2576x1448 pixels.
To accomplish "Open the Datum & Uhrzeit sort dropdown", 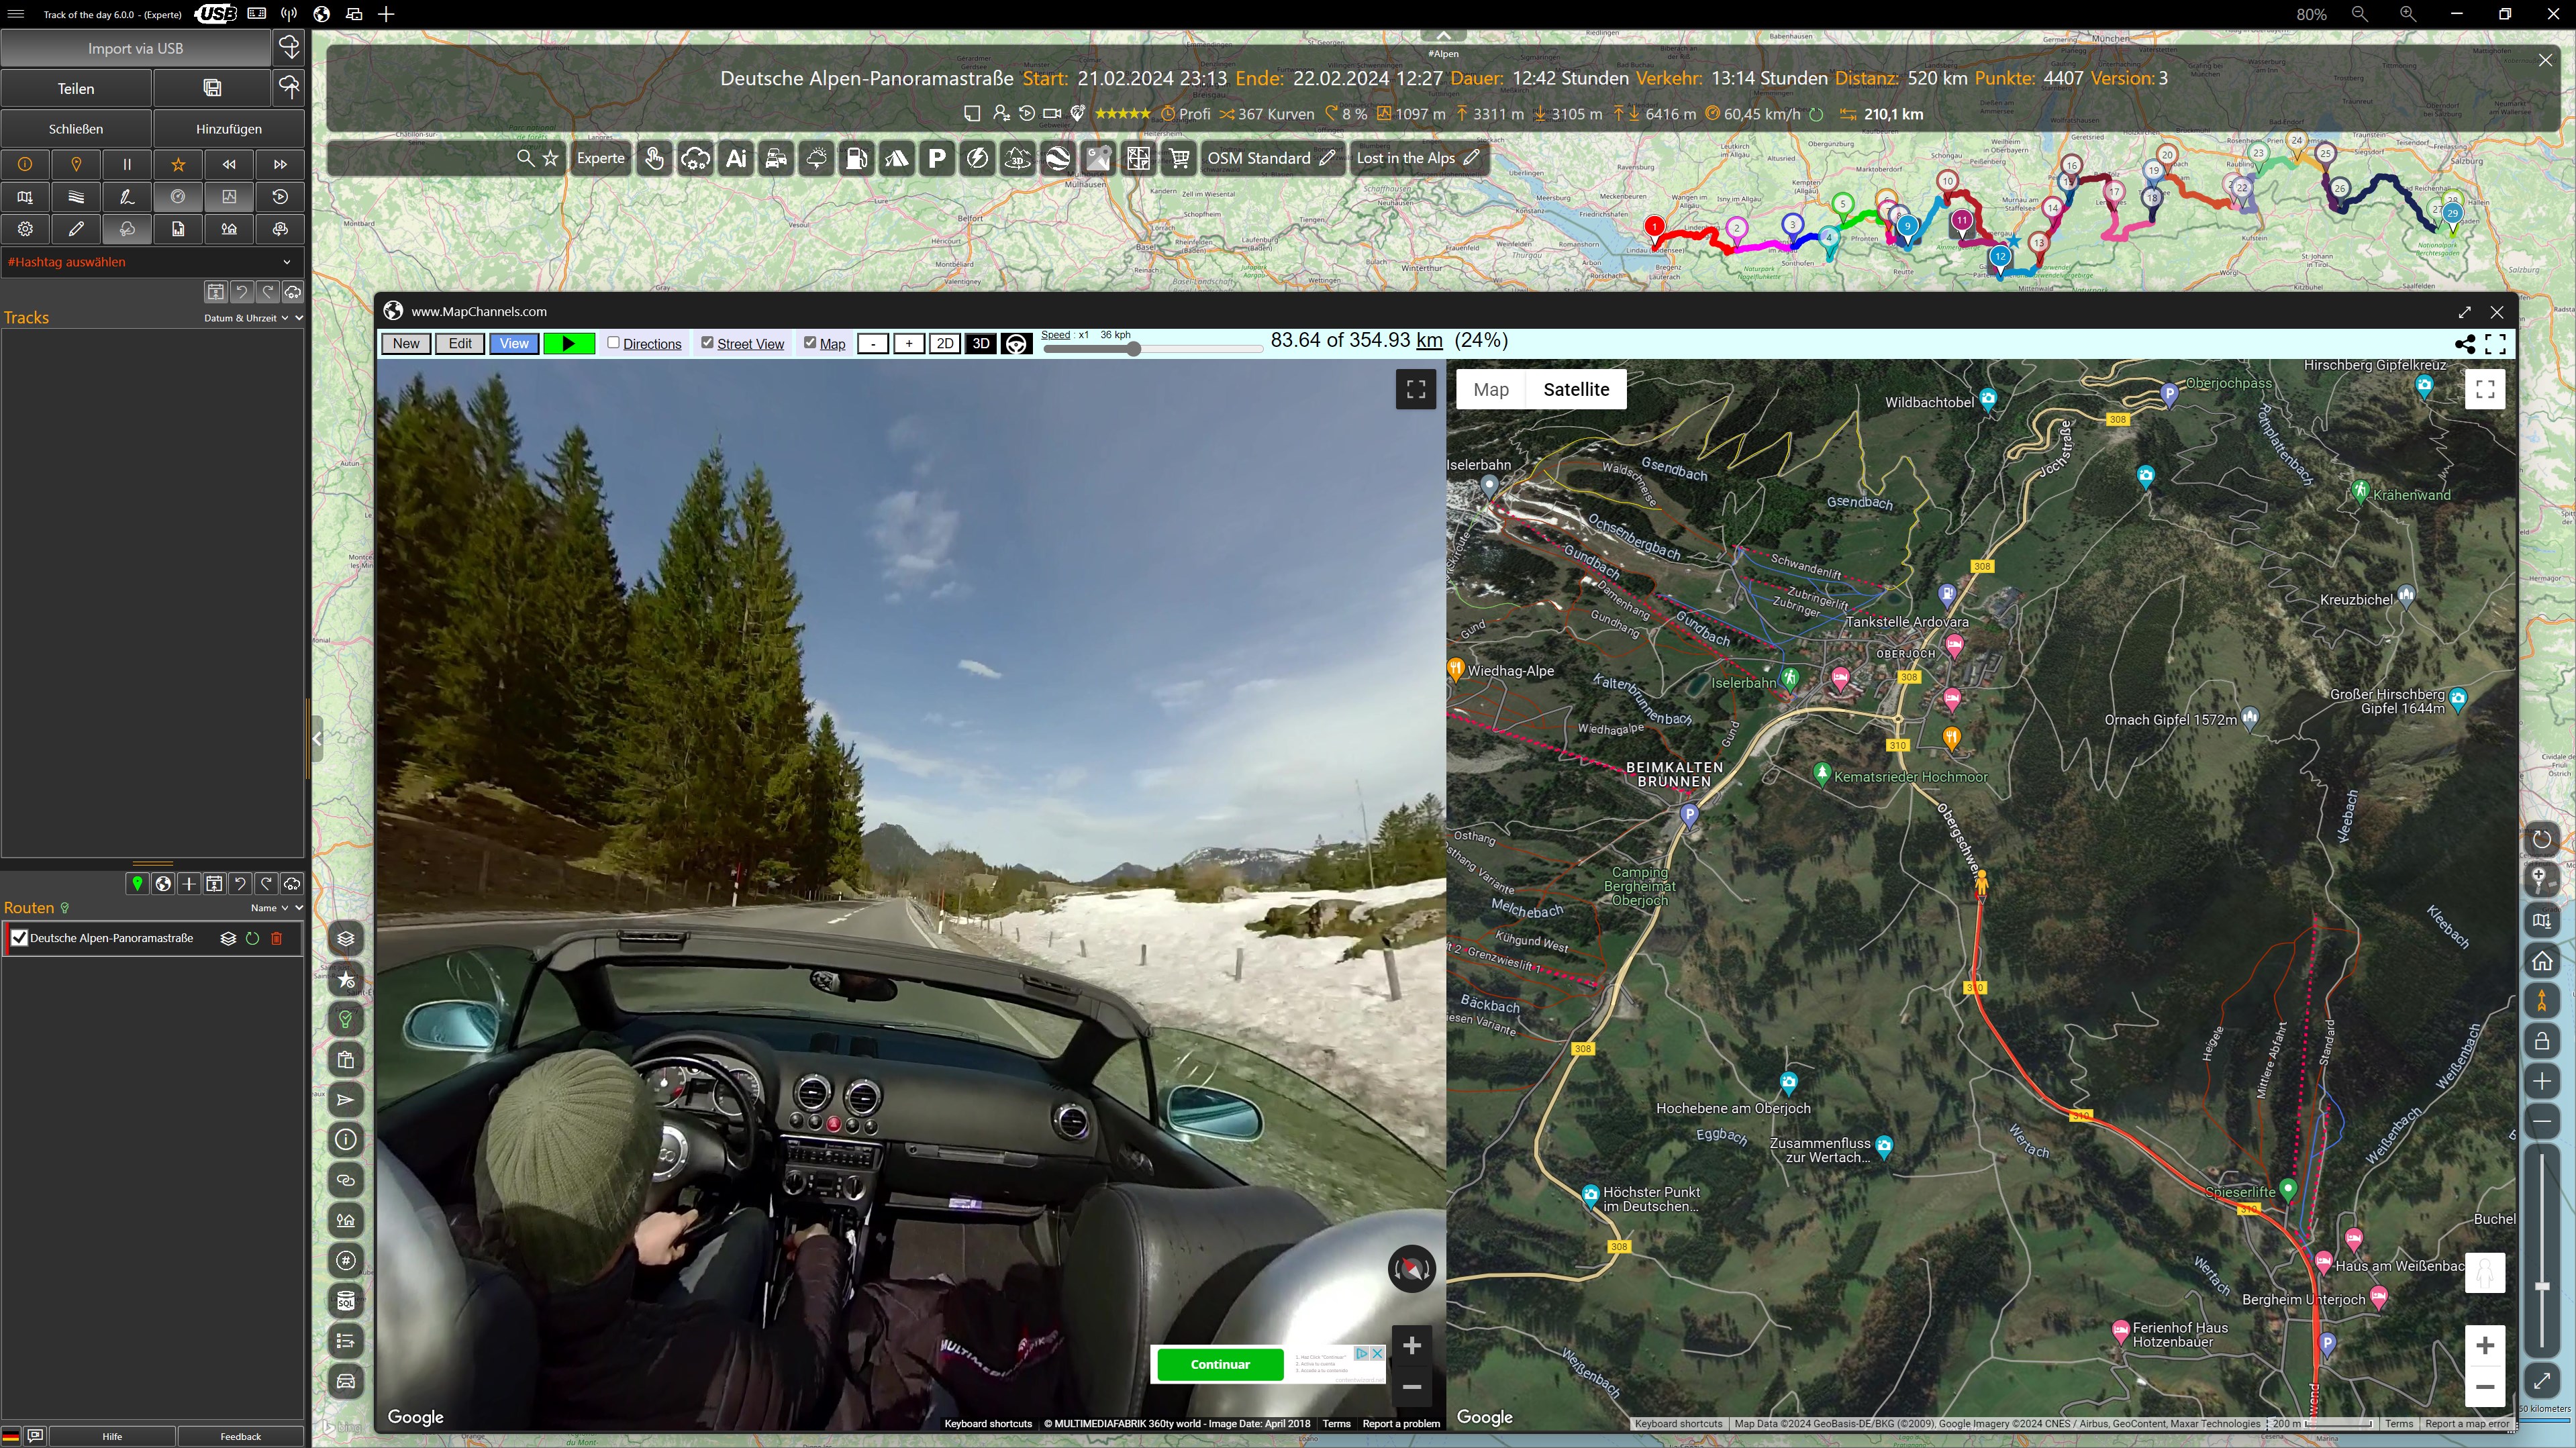I will click(x=246, y=318).
